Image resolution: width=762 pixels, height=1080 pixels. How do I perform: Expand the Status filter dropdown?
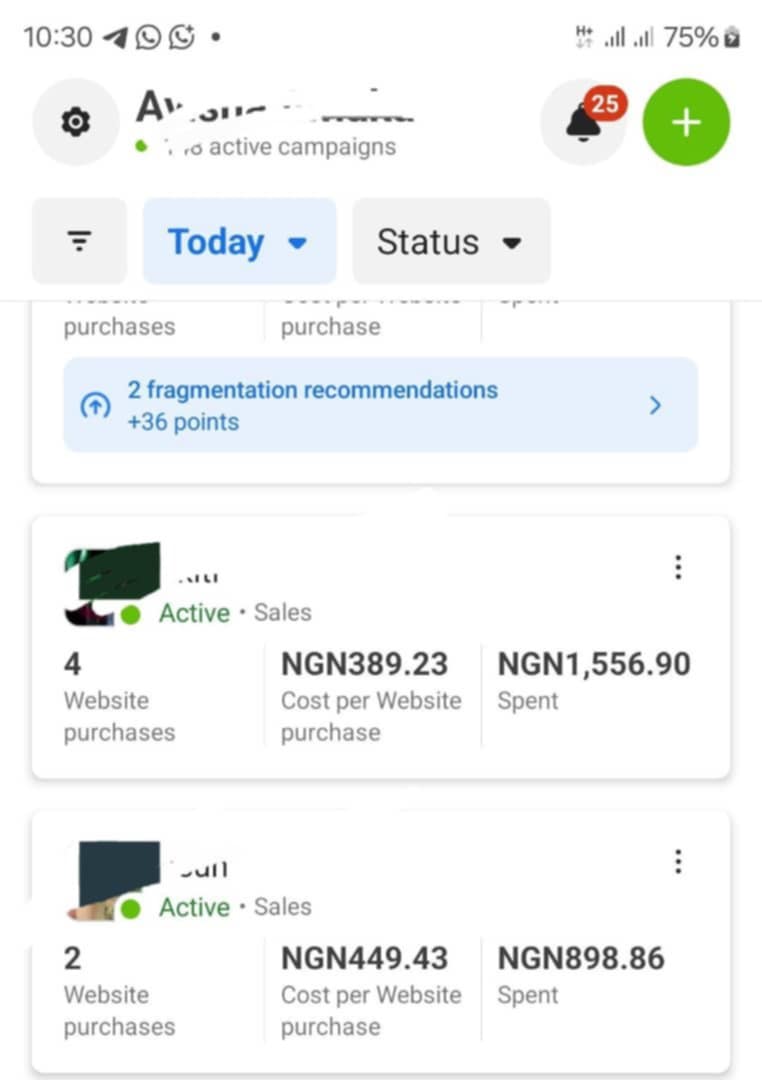[x=451, y=241]
